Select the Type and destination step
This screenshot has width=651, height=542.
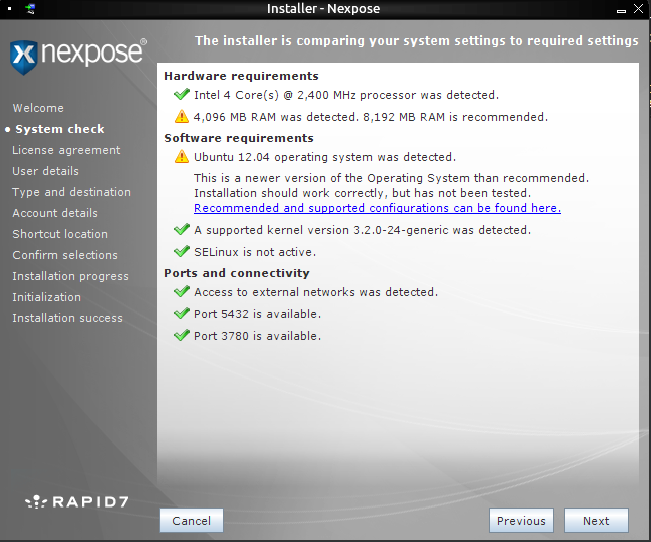point(71,192)
